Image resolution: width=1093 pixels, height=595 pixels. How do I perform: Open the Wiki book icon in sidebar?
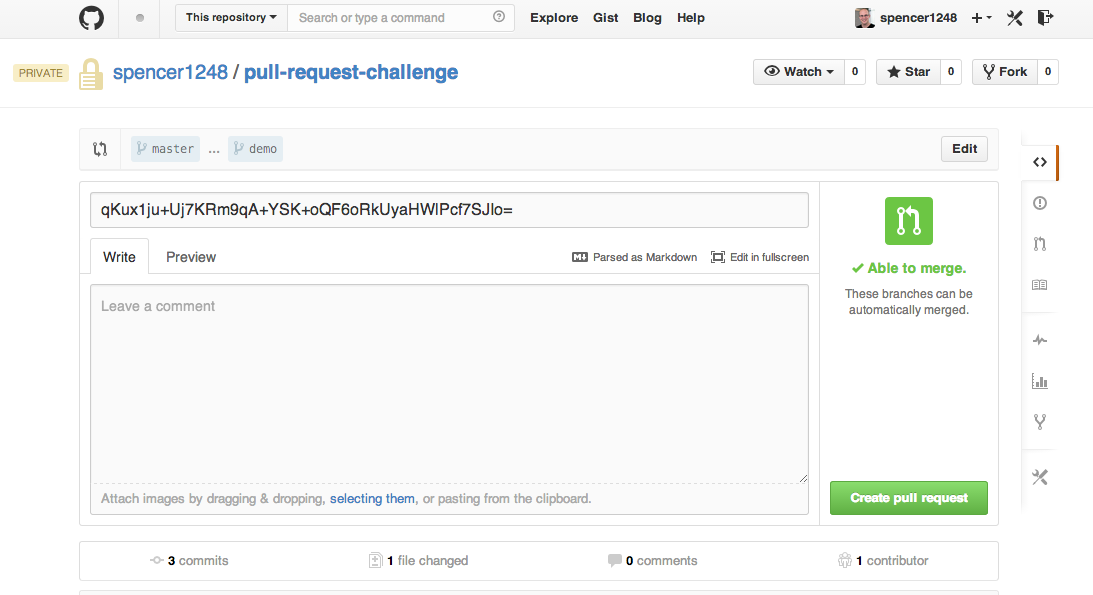click(1039, 284)
